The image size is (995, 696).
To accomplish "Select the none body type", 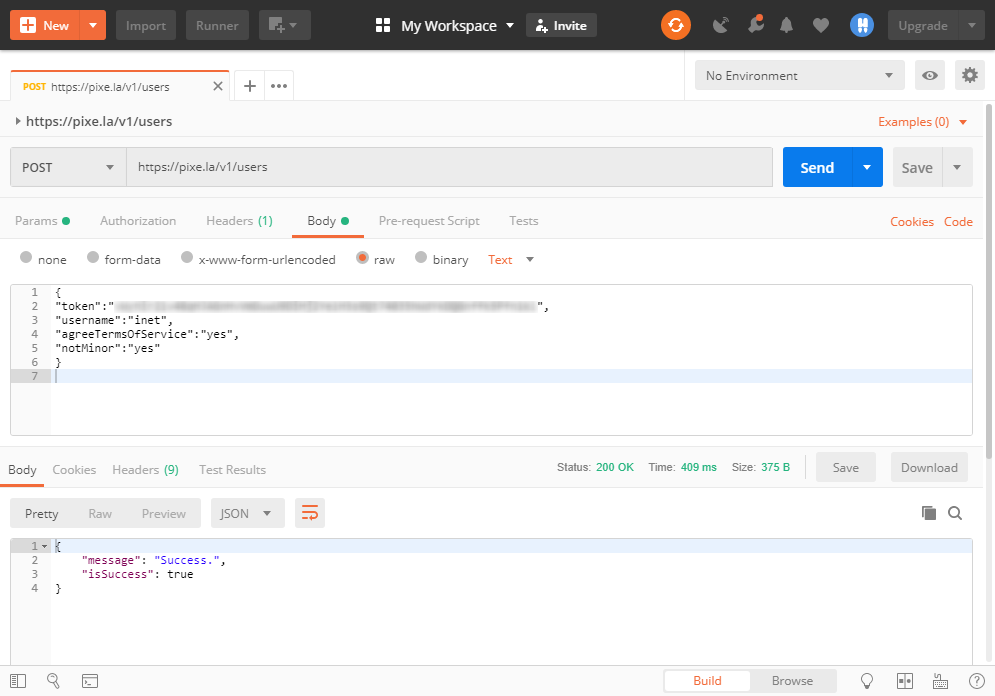I will [26, 257].
